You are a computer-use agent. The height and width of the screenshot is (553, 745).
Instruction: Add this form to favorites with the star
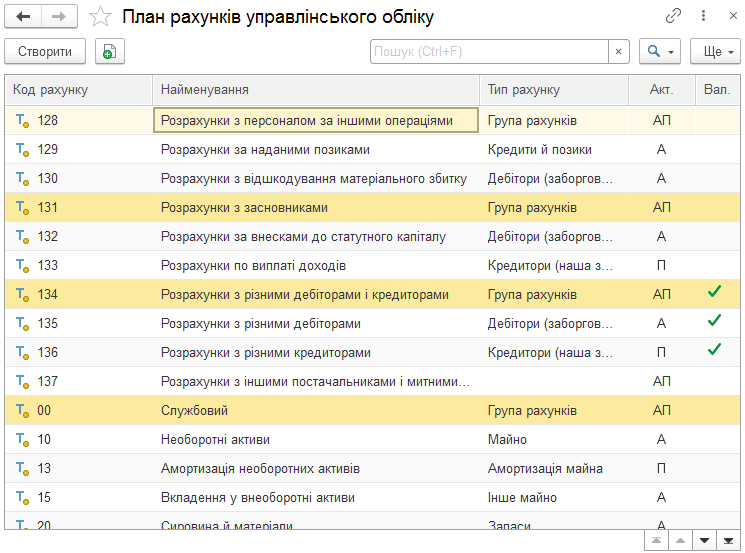click(100, 17)
